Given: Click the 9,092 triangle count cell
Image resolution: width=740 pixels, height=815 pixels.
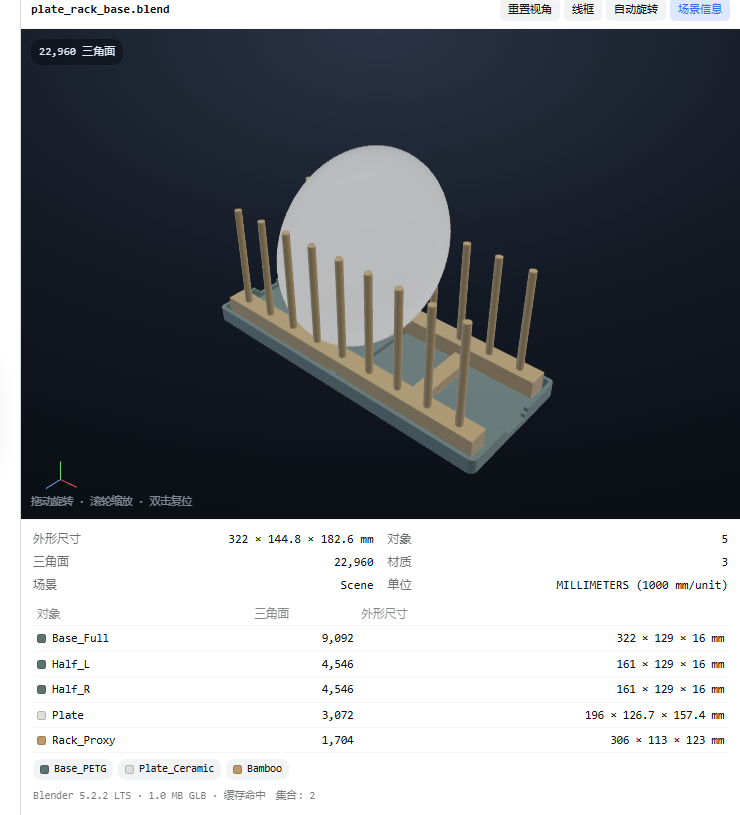Looking at the screenshot, I should pyautogui.click(x=337, y=638).
